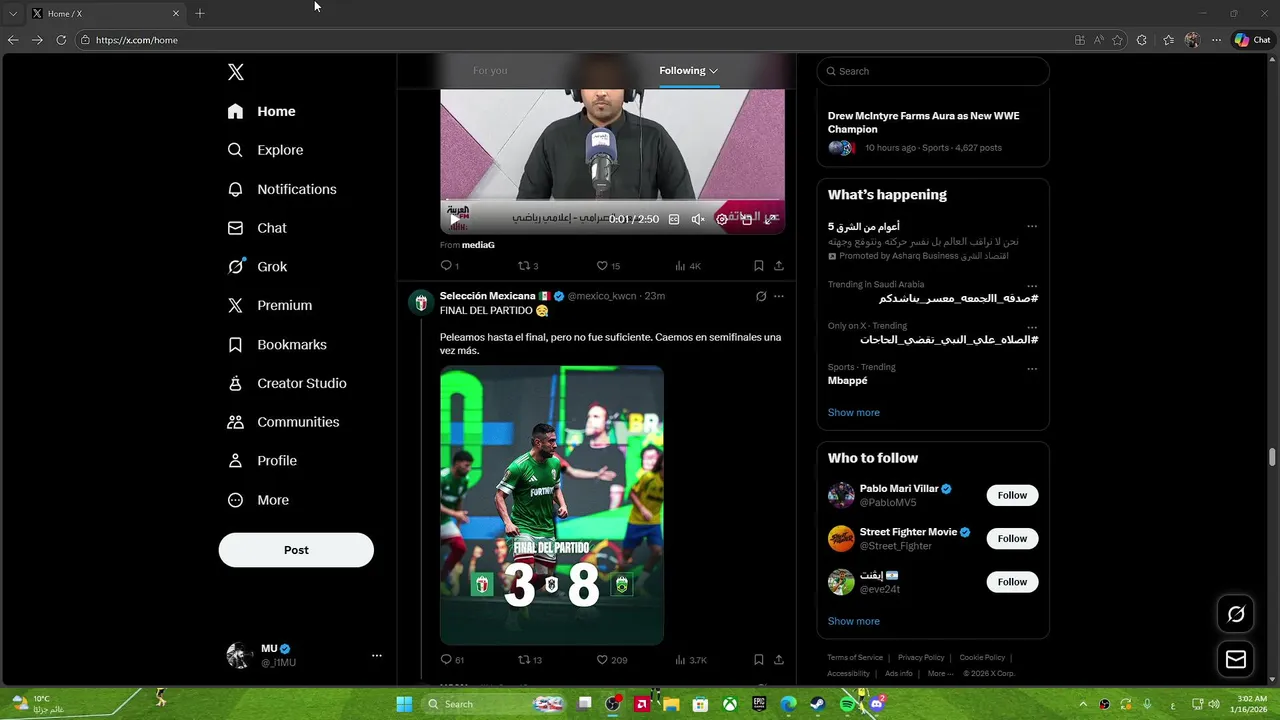The image size is (1280, 720).
Task: Open options for Trending in Saudi Arabia item
Action: click(x=1032, y=286)
